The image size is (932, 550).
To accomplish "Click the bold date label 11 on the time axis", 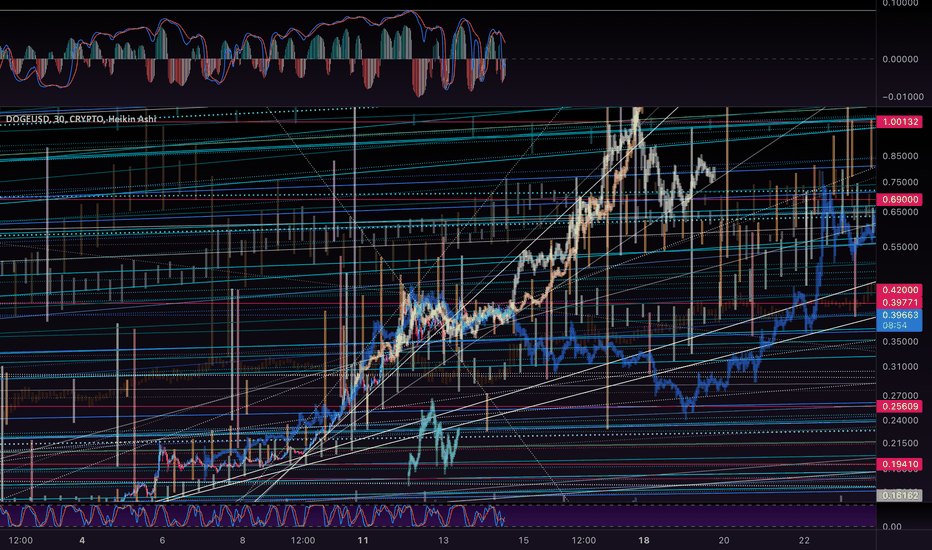I will click(x=363, y=540).
